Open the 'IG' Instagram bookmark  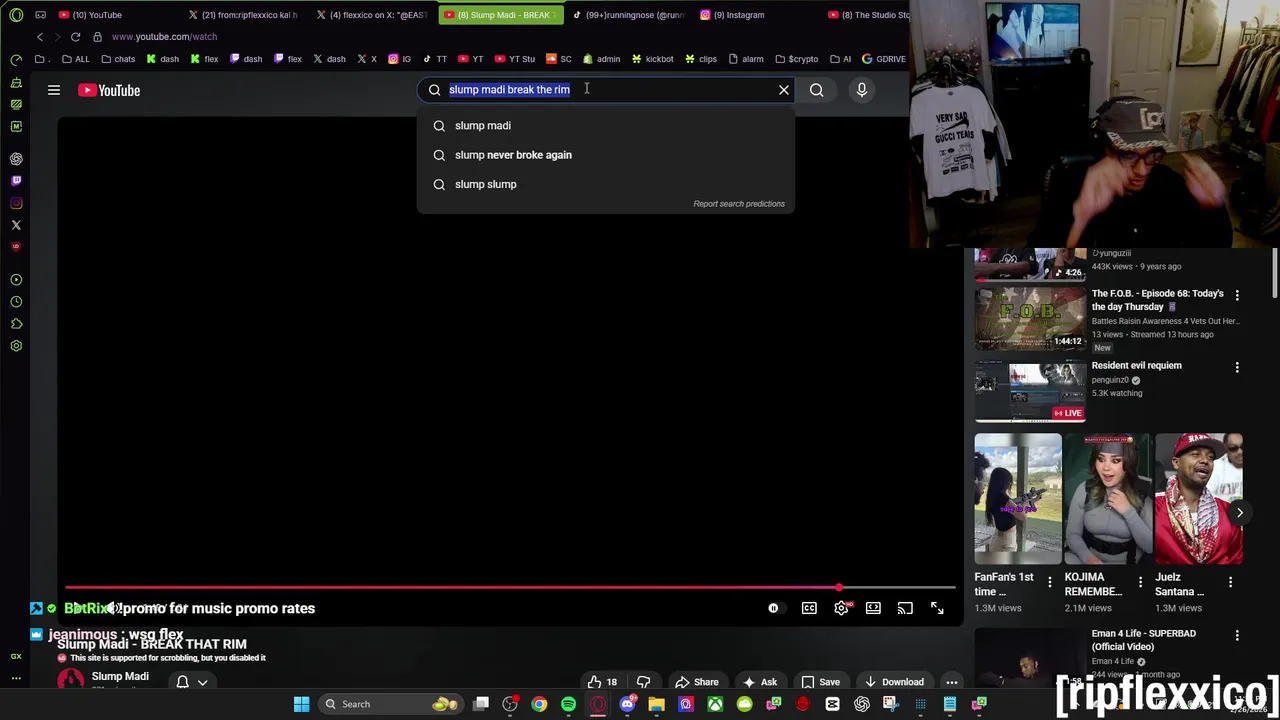tap(400, 59)
